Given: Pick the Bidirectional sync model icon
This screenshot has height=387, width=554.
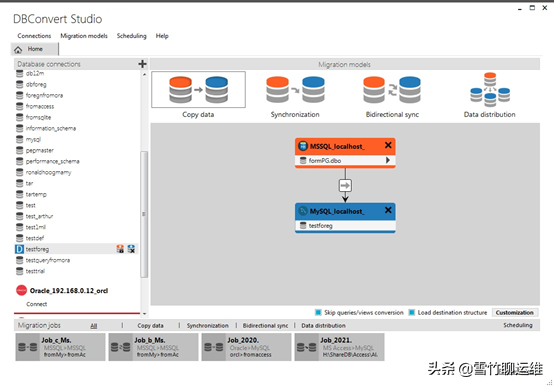Looking at the screenshot, I should 392,90.
